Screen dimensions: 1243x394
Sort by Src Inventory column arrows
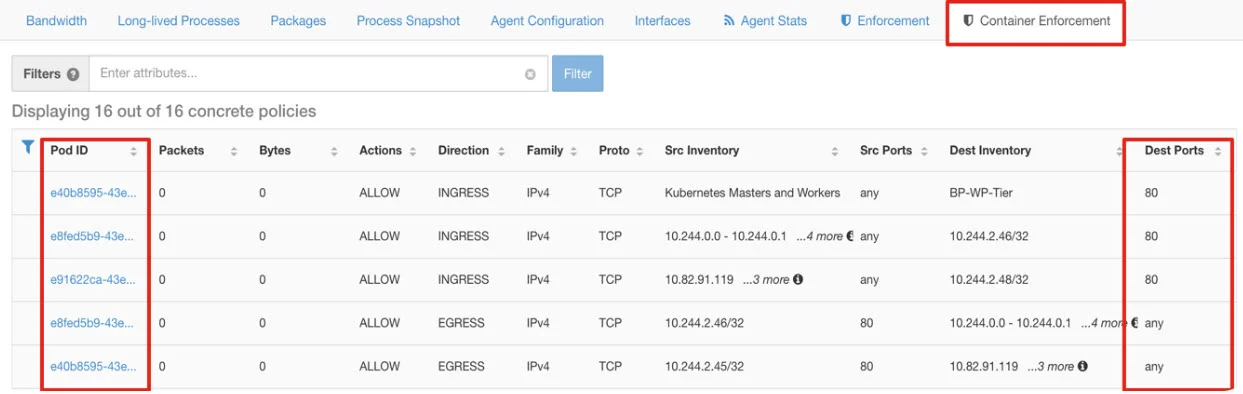click(835, 151)
